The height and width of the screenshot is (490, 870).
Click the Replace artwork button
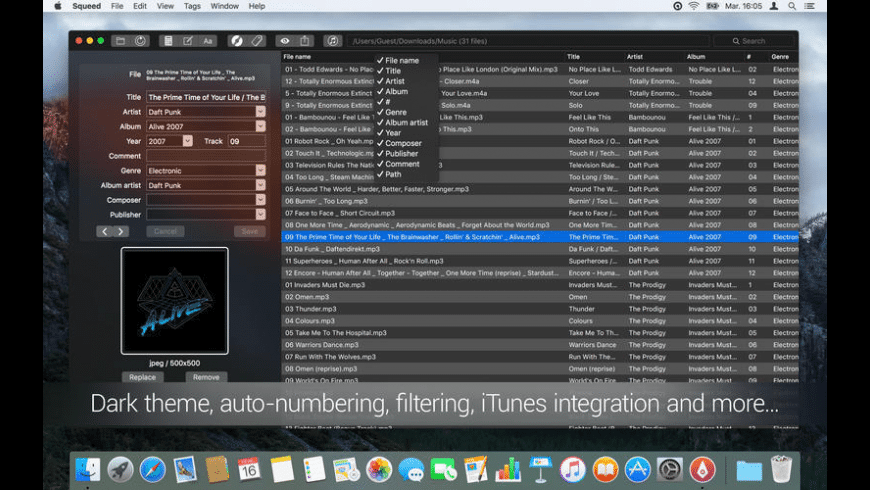pos(143,377)
